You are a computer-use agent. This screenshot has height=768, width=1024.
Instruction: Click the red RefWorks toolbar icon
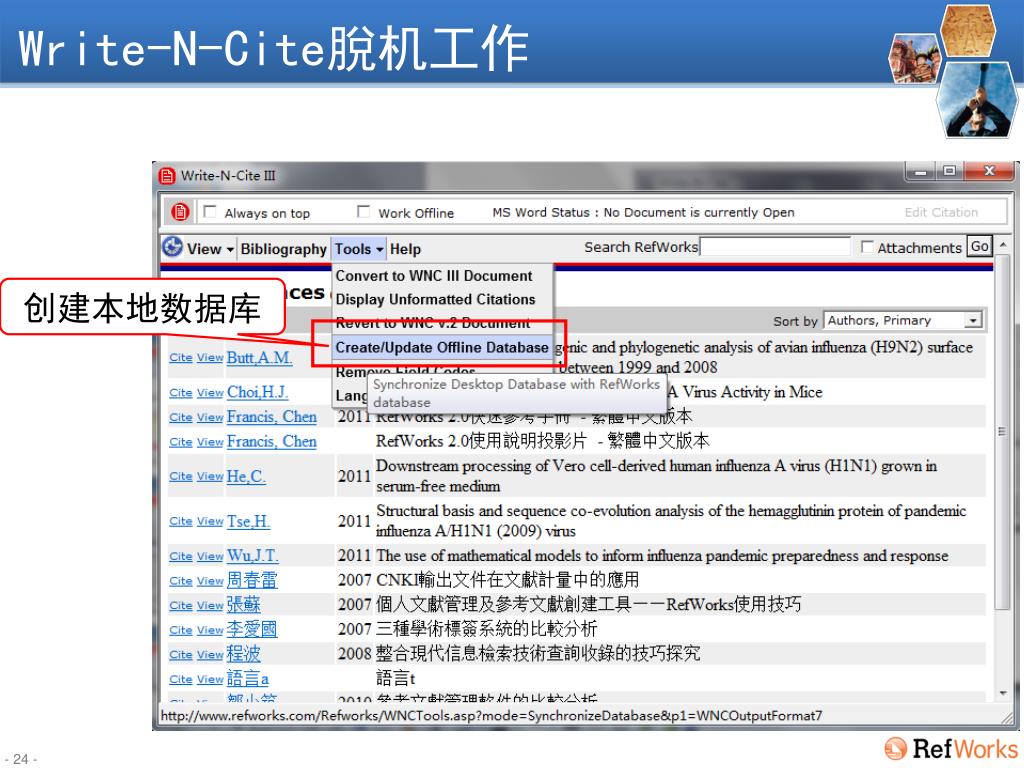pyautogui.click(x=180, y=212)
